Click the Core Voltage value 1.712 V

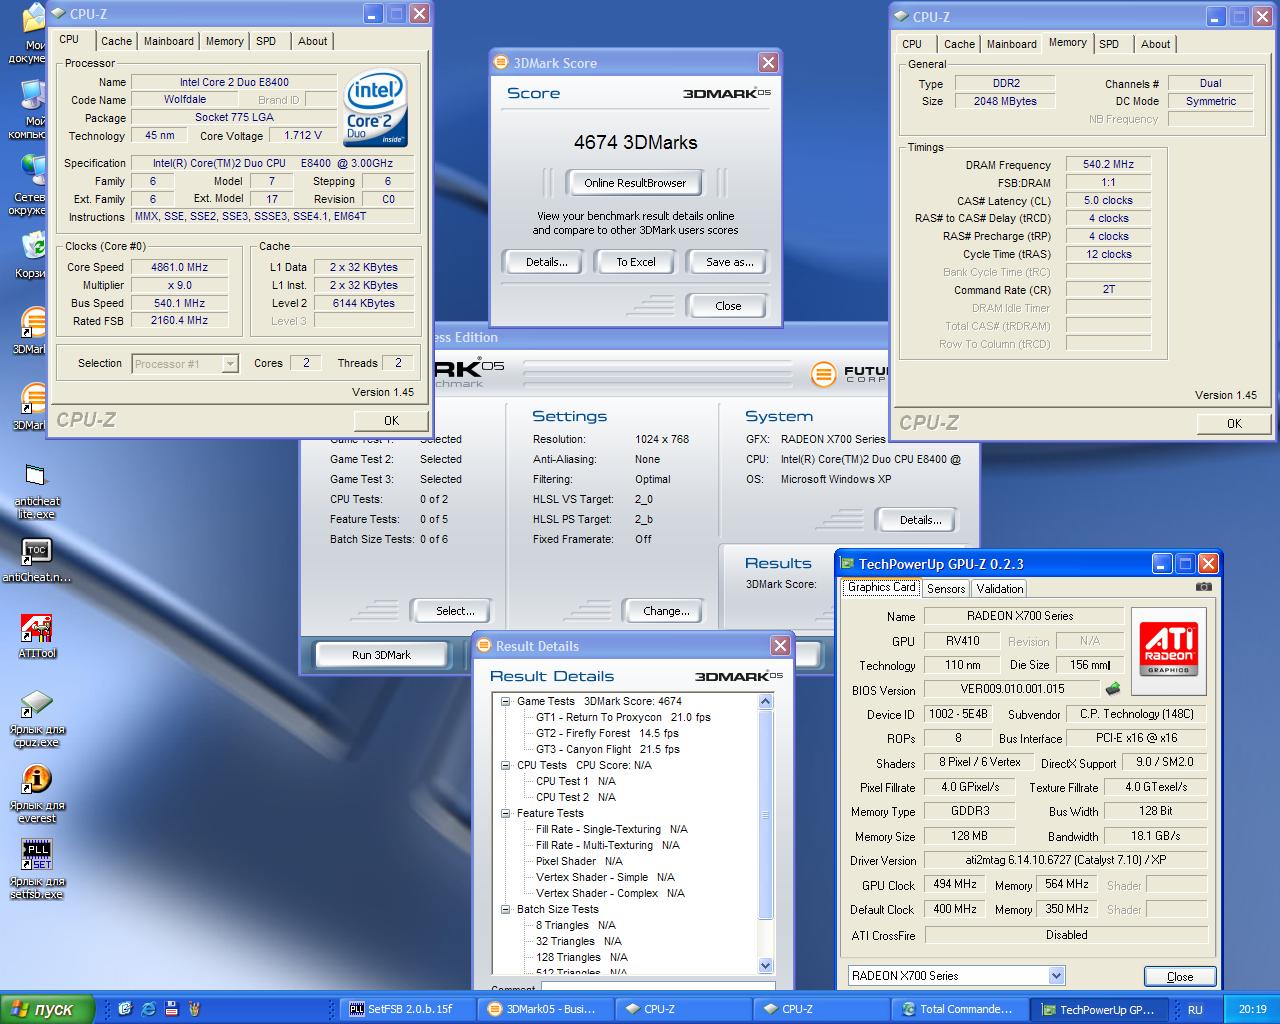(303, 135)
